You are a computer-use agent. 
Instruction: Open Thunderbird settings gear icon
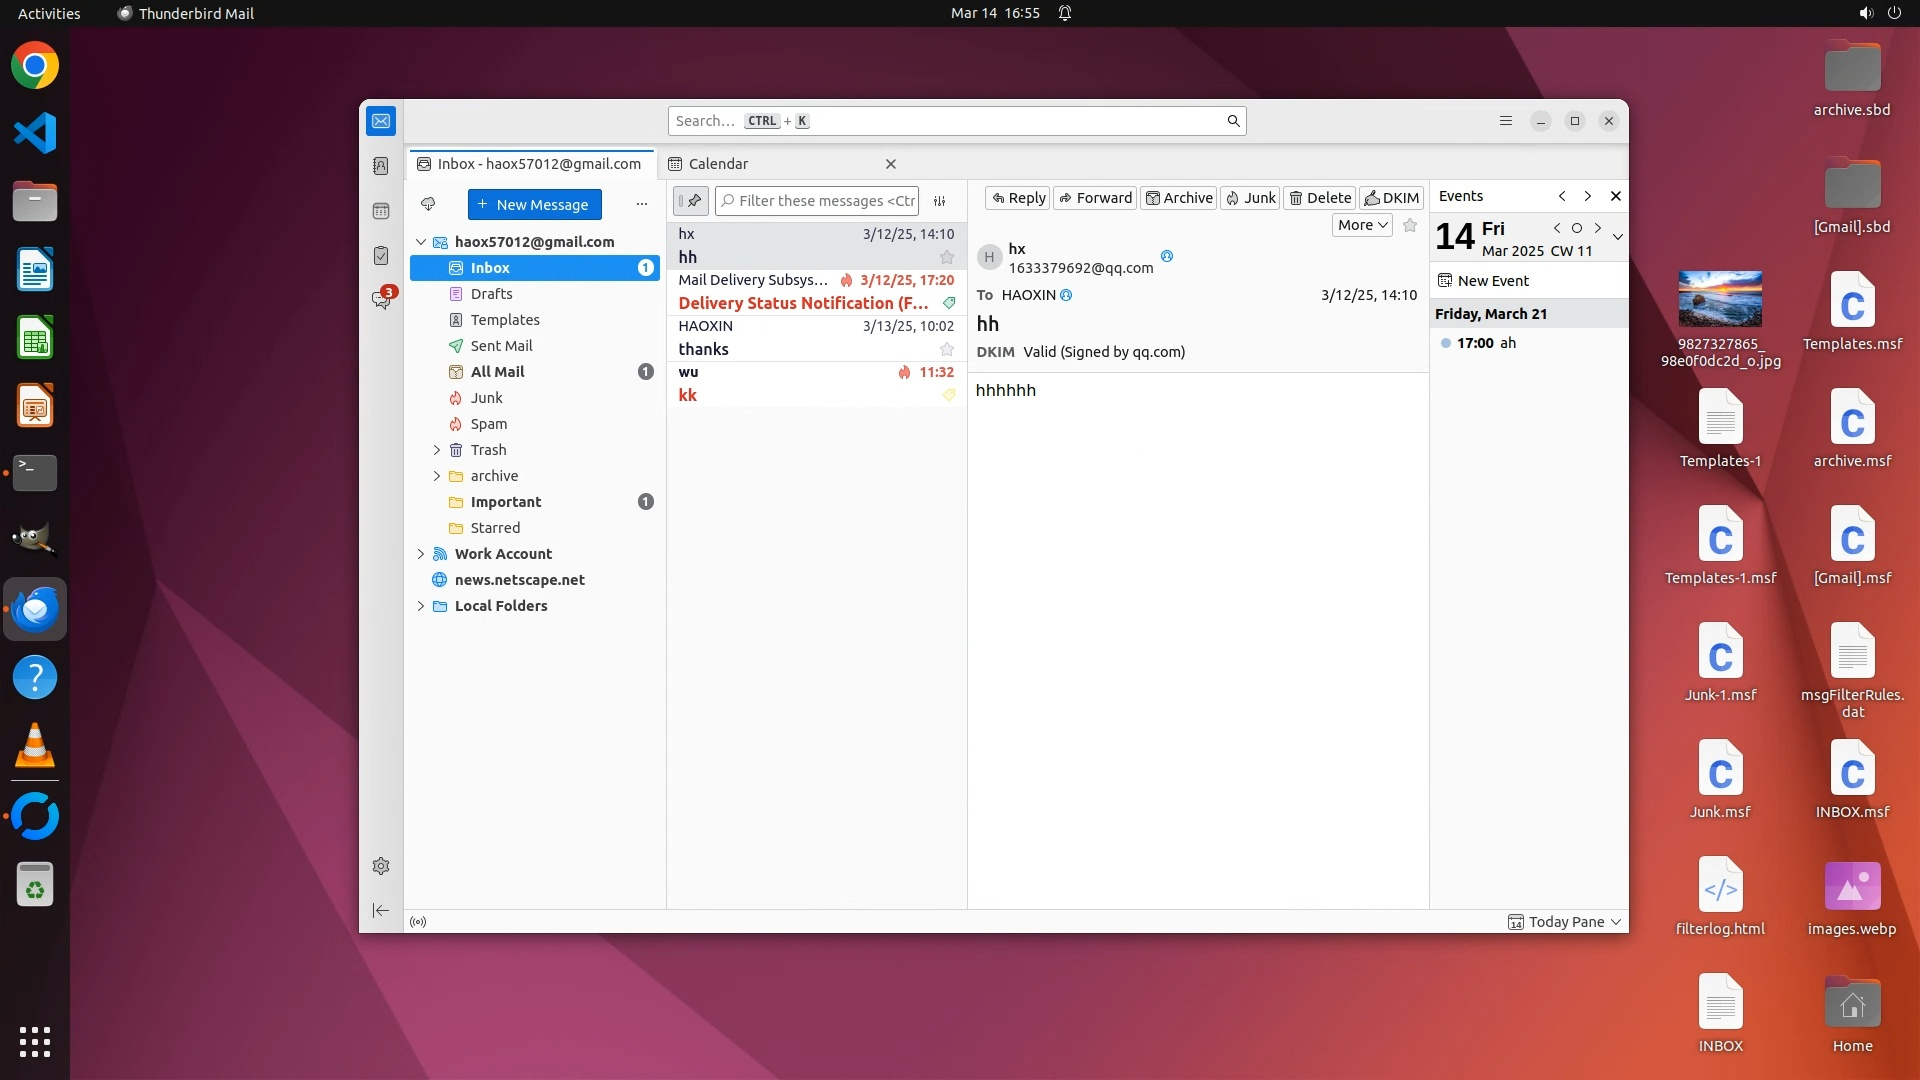point(381,866)
